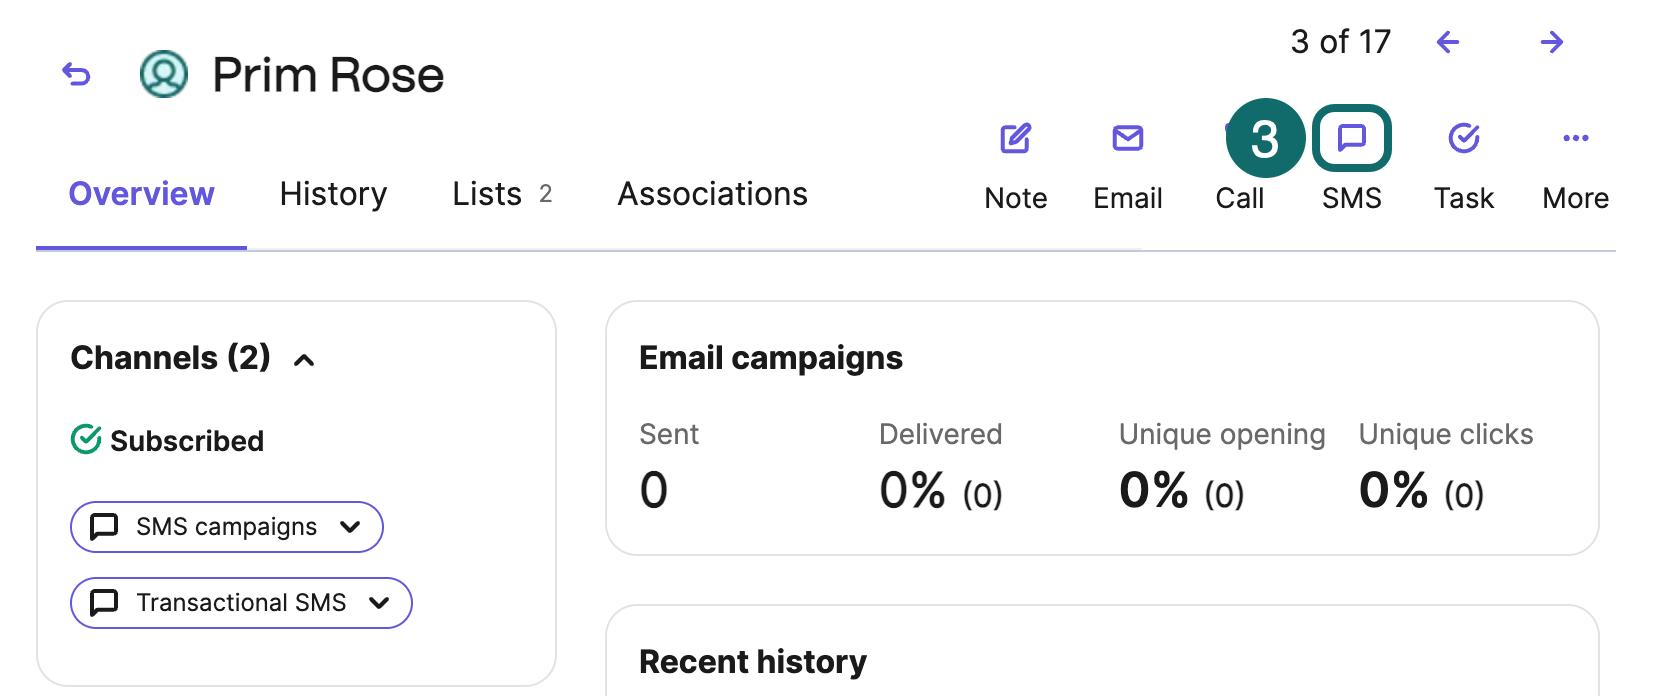Image resolution: width=1658 pixels, height=696 pixels.
Task: Go to next contact arrow
Action: tap(1551, 42)
